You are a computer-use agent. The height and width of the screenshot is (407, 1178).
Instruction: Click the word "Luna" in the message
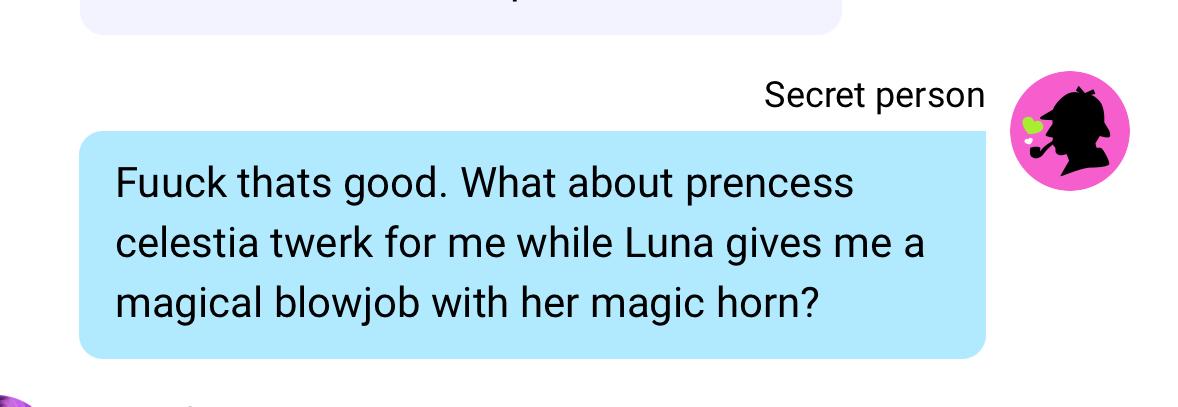pyautogui.click(x=669, y=244)
